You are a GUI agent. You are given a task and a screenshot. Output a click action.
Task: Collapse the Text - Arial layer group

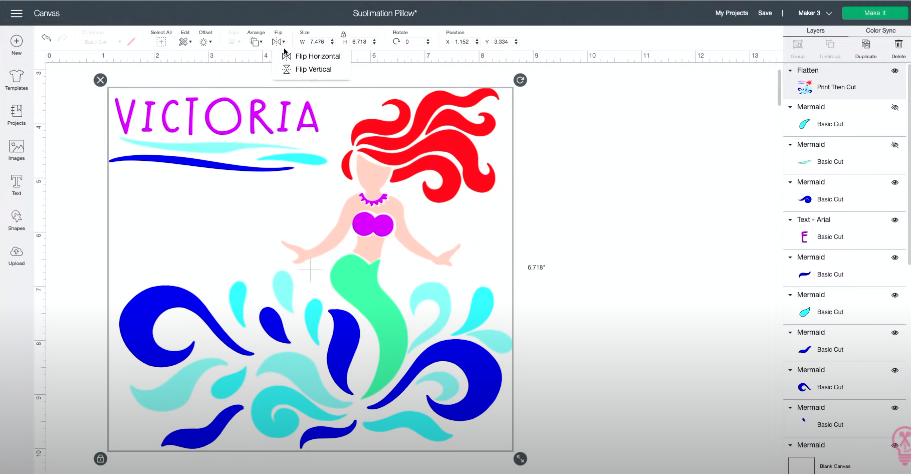(x=790, y=220)
